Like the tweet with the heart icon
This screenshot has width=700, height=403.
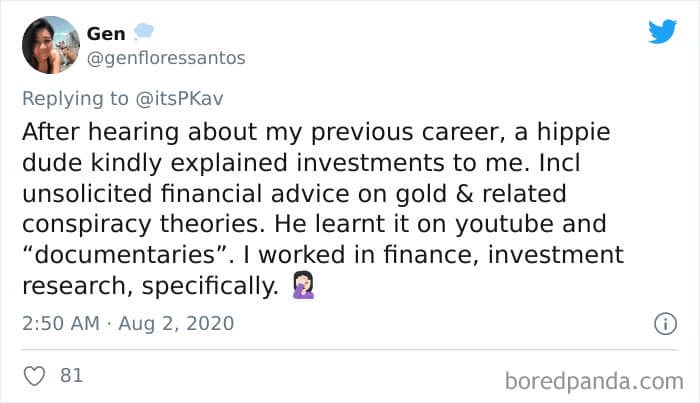pyautogui.click(x=33, y=376)
